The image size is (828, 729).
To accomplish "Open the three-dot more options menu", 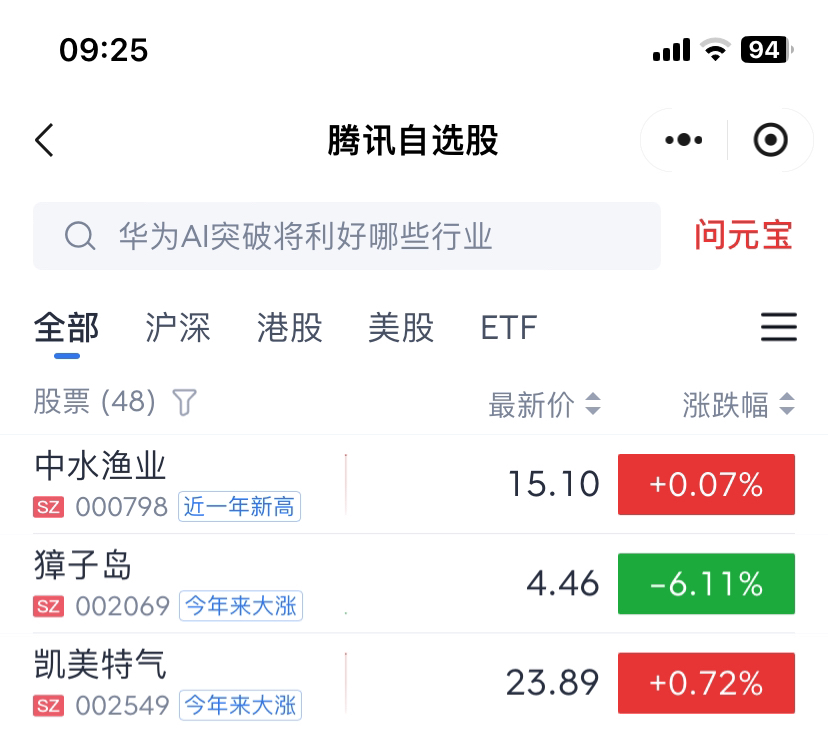I will click(684, 140).
